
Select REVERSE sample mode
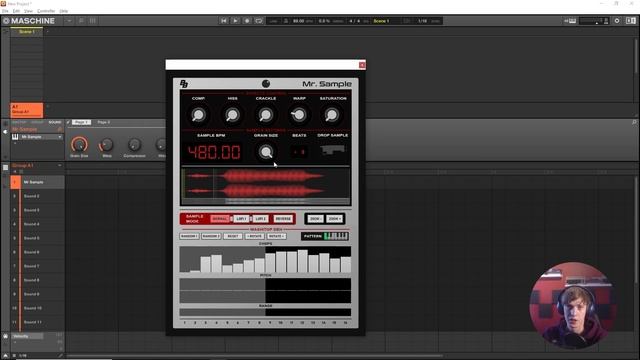click(283, 219)
